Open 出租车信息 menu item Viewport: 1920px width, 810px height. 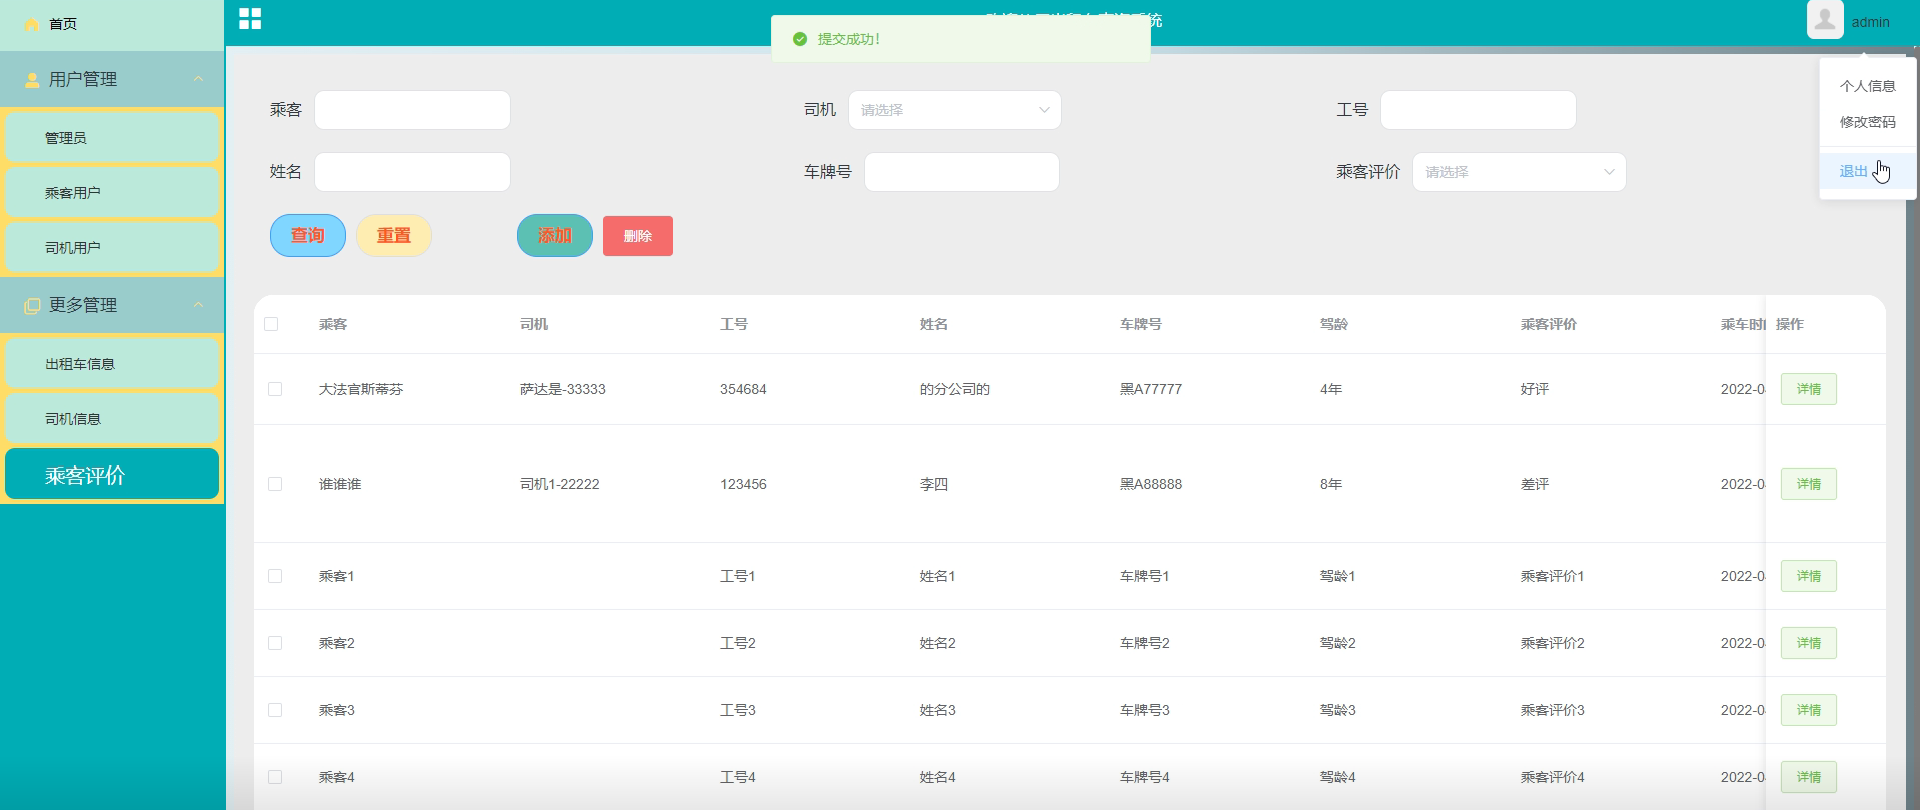pos(112,364)
